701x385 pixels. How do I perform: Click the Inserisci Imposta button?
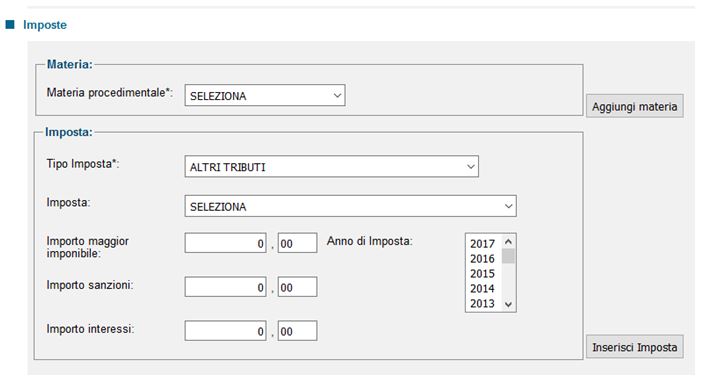click(x=634, y=347)
